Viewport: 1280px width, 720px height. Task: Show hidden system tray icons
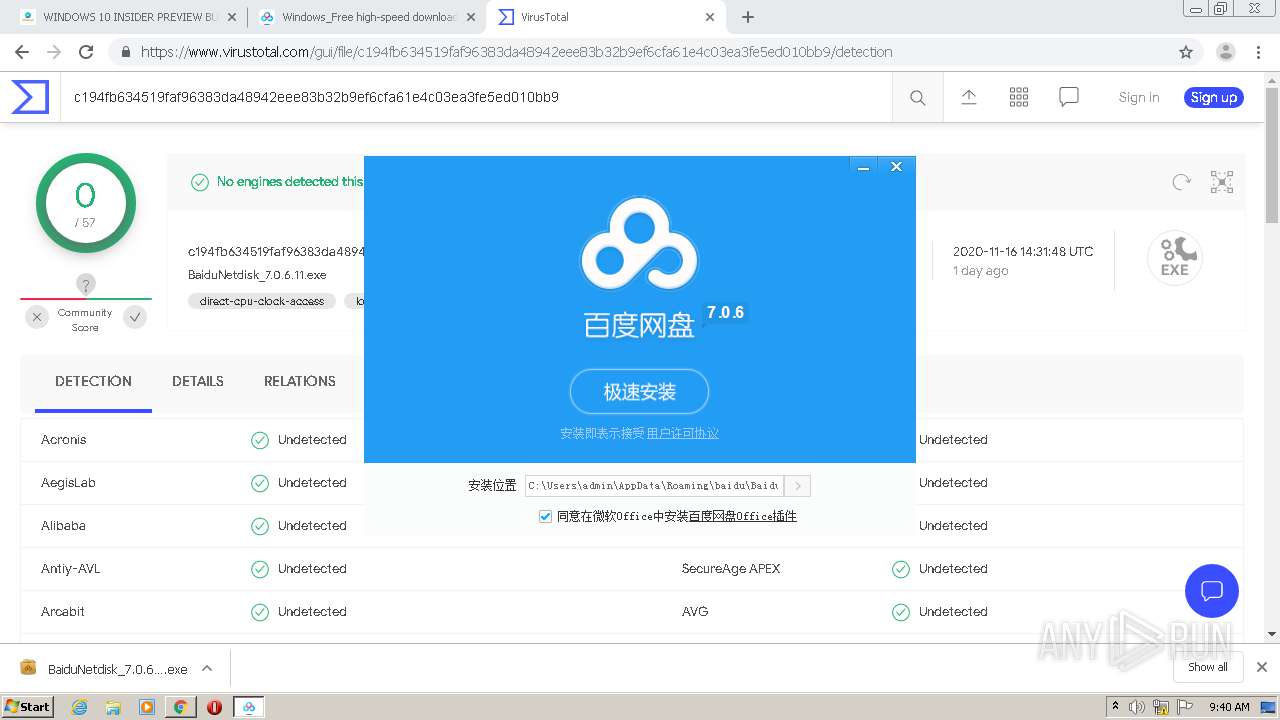(1115, 707)
